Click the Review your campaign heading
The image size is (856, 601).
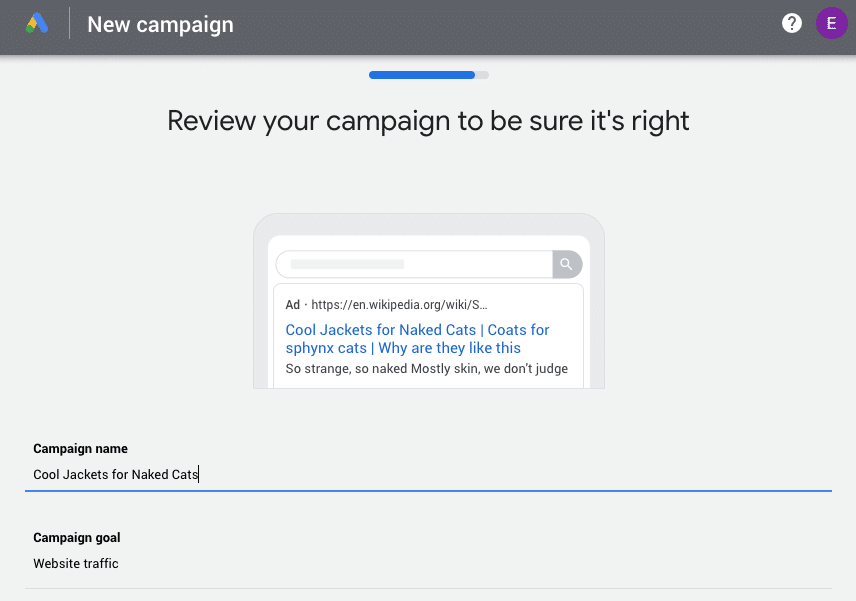(x=428, y=121)
